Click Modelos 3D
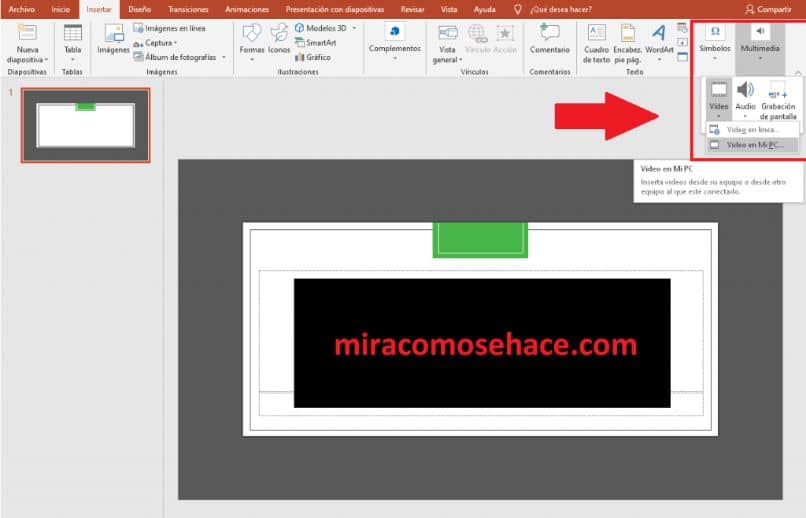806x518 pixels. [x=321, y=28]
